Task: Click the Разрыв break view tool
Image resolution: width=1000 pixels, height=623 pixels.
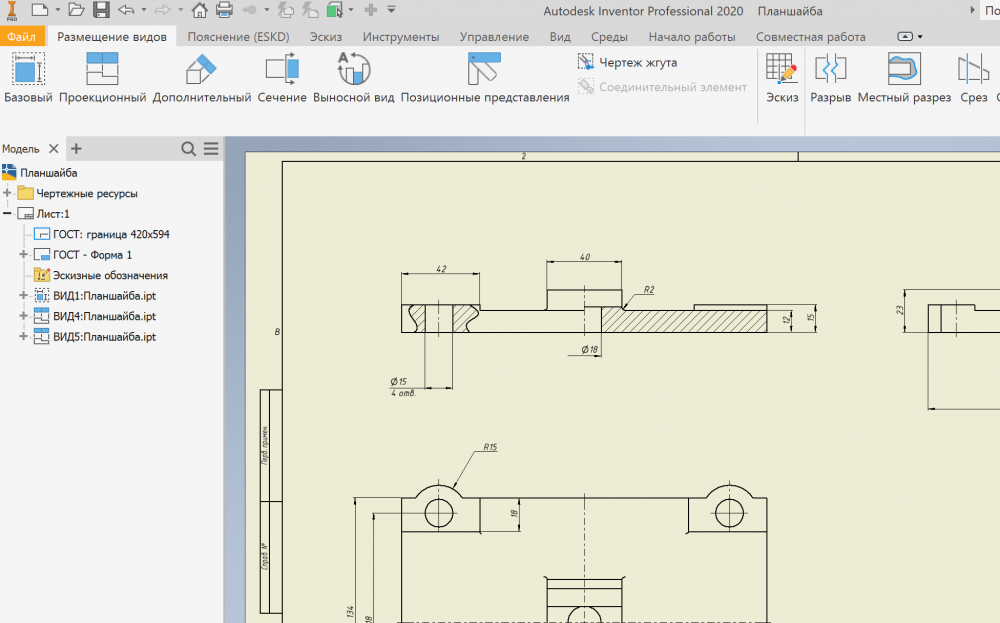Action: pos(830,78)
